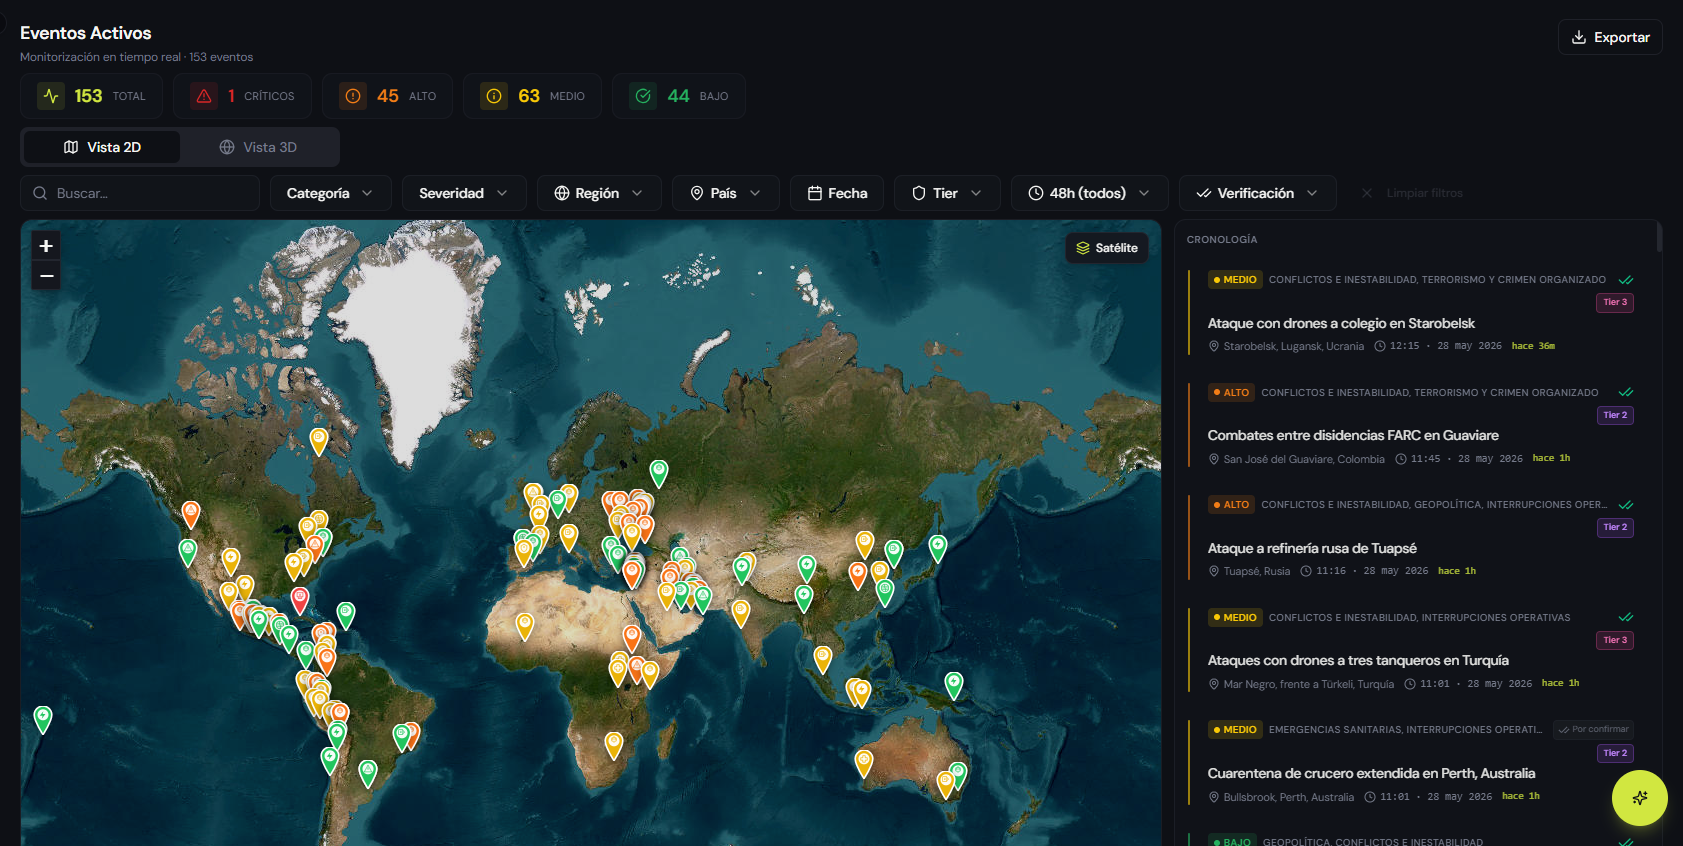Image resolution: width=1683 pixels, height=846 pixels.
Task: Click the chronology panel scrollbar
Action: click(x=1659, y=237)
